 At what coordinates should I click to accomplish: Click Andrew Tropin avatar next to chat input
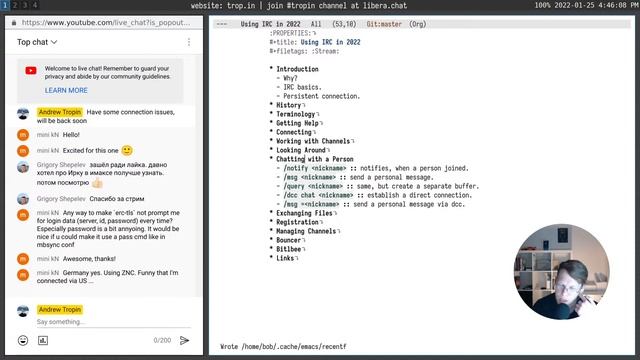(x=23, y=311)
